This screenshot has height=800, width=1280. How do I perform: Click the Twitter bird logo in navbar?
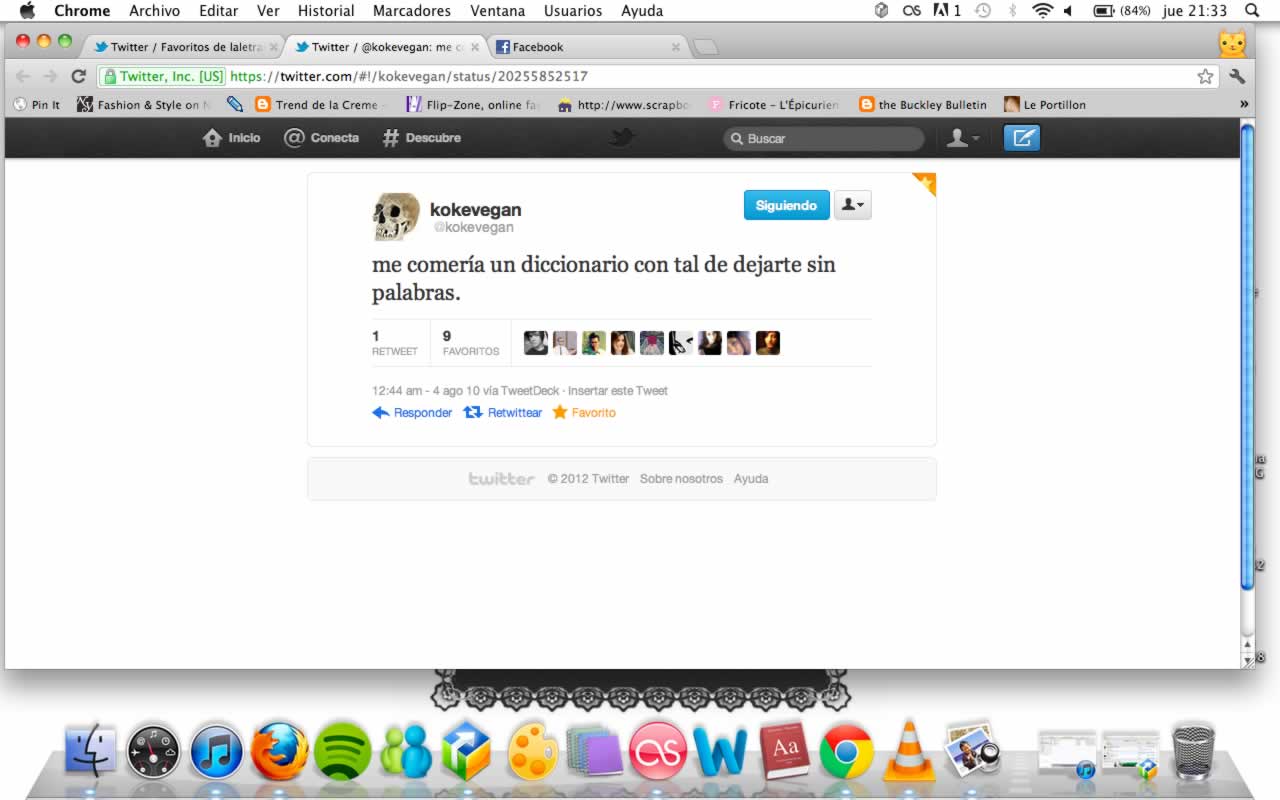tap(622, 138)
